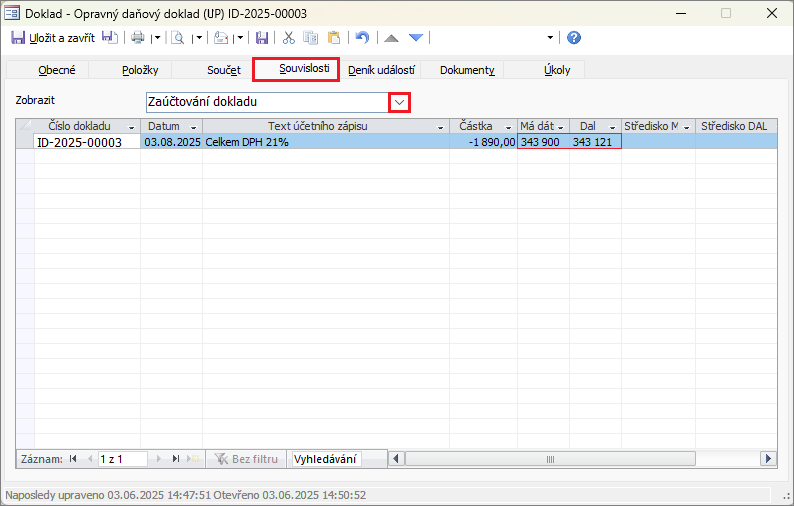Go to previous document (gray up arrow)
Screen dimensions: 794x506
coord(391,37)
